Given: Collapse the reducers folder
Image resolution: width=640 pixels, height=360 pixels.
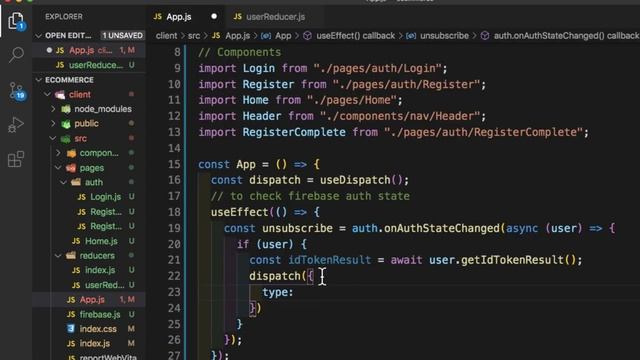Looking at the screenshot, I should coord(58,256).
